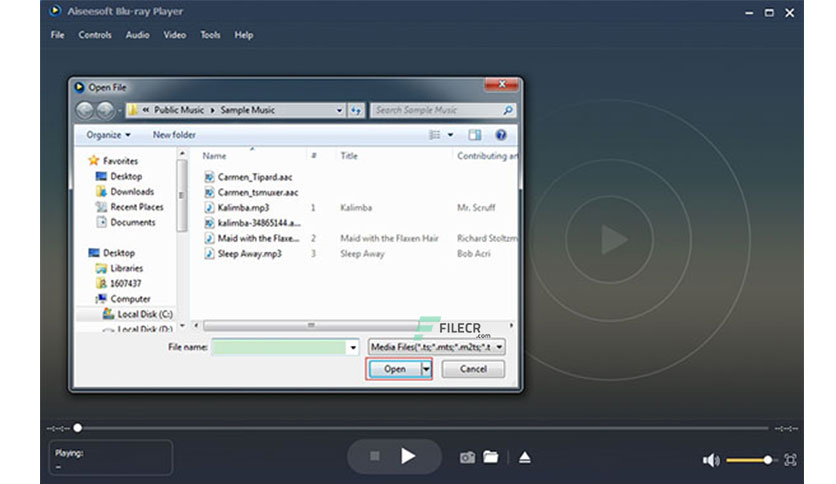
Task: Change view with the view icon
Action: click(435, 135)
